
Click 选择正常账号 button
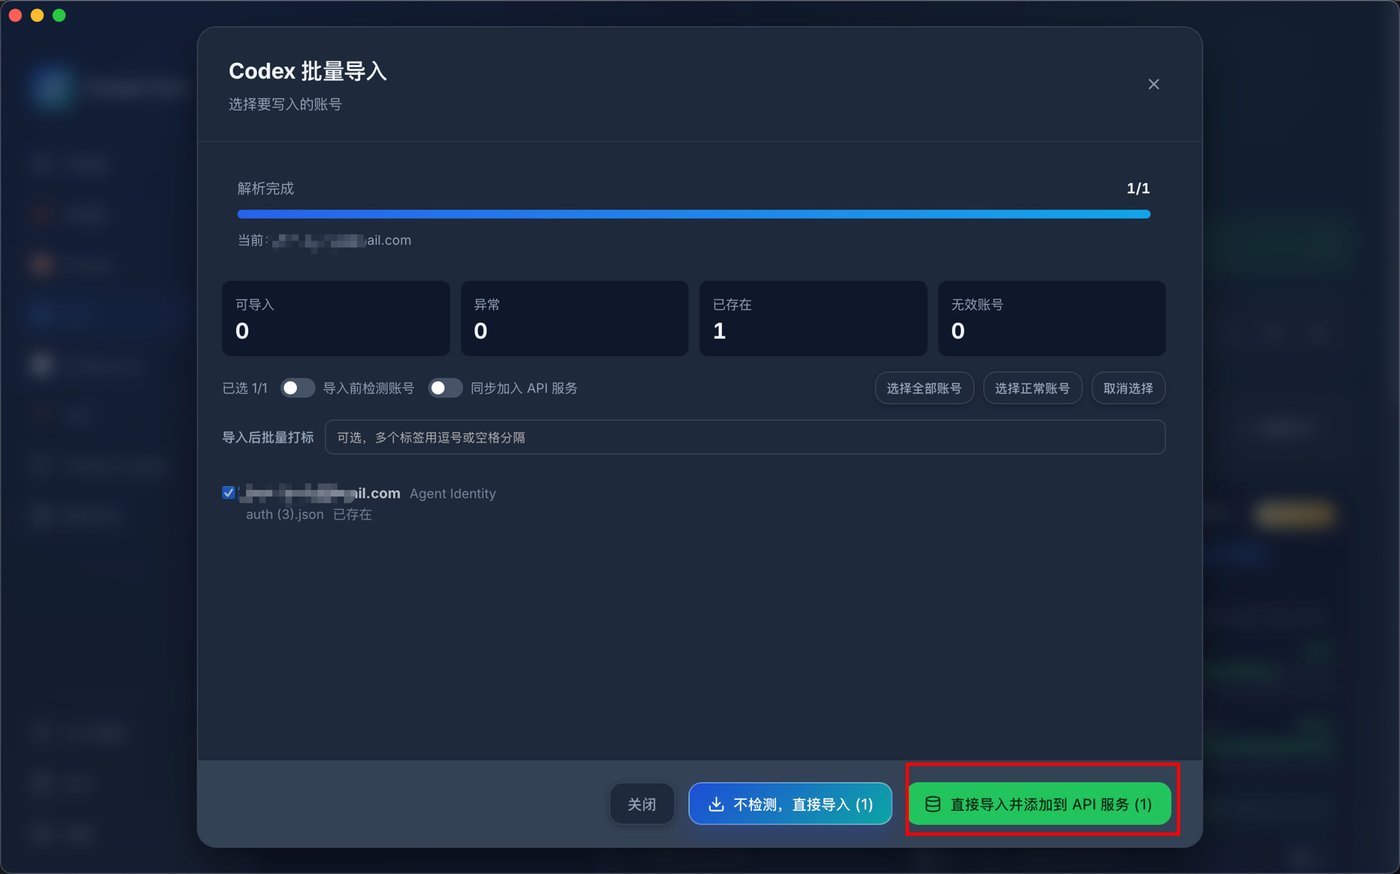1032,388
